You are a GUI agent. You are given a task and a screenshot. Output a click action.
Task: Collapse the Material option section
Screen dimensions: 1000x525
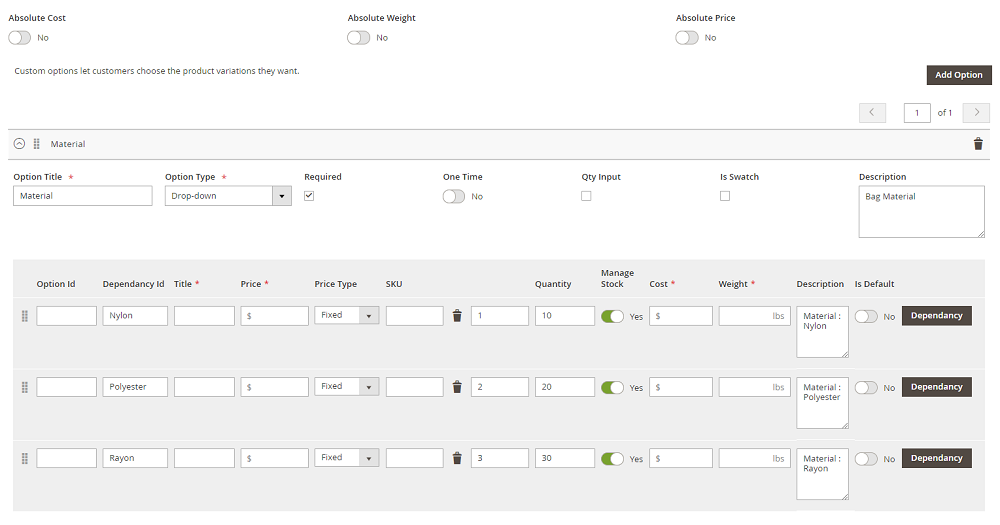click(19, 144)
